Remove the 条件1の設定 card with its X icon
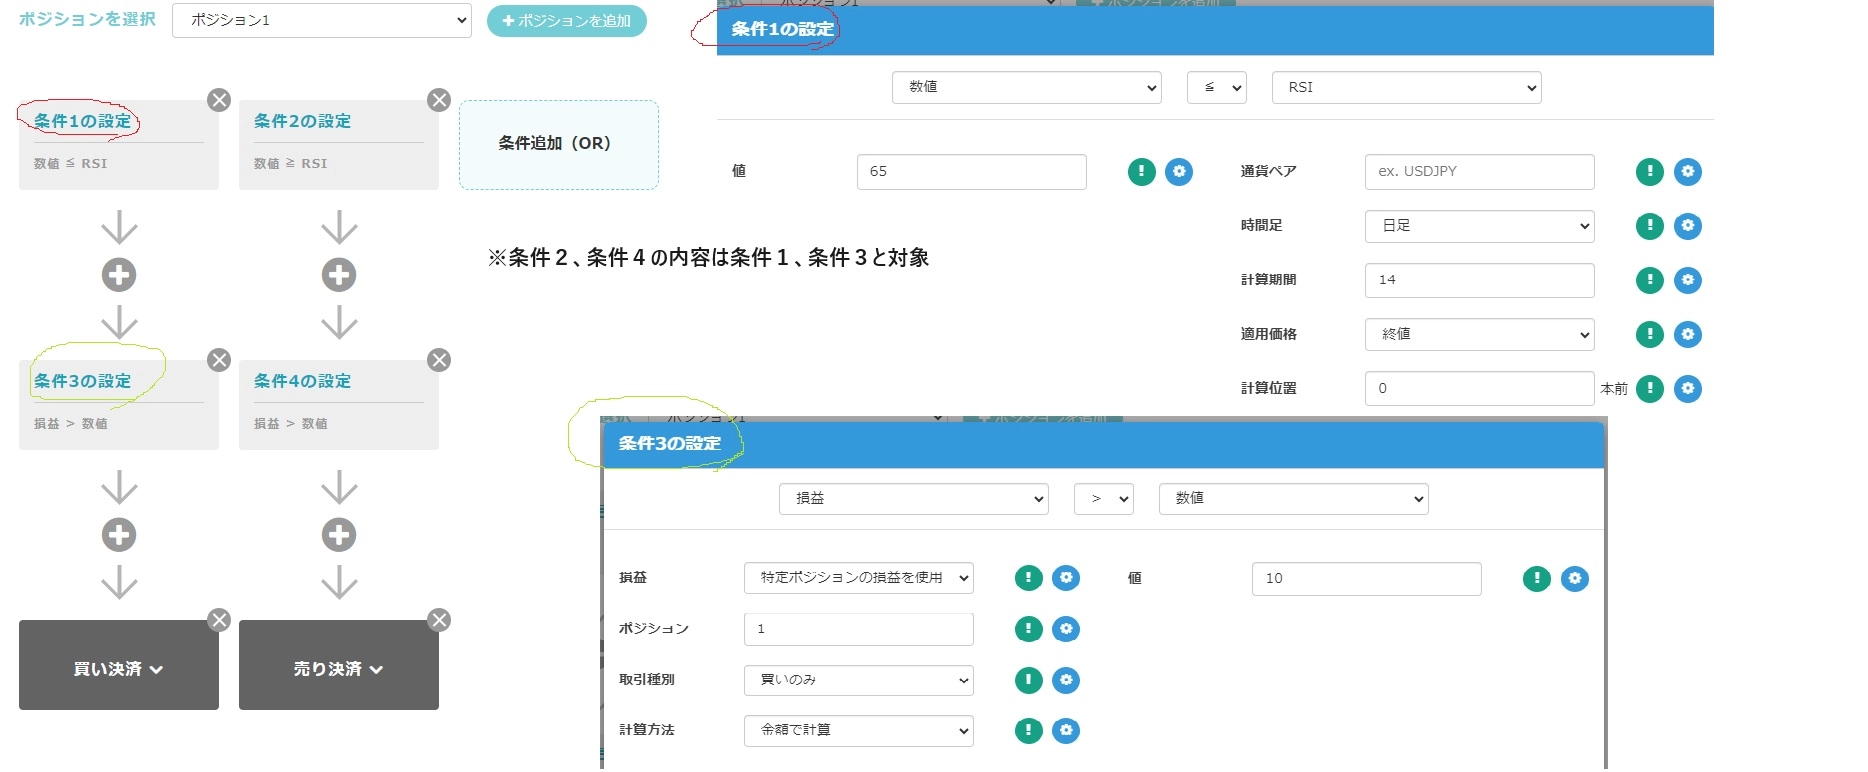The width and height of the screenshot is (1868, 772). point(219,100)
